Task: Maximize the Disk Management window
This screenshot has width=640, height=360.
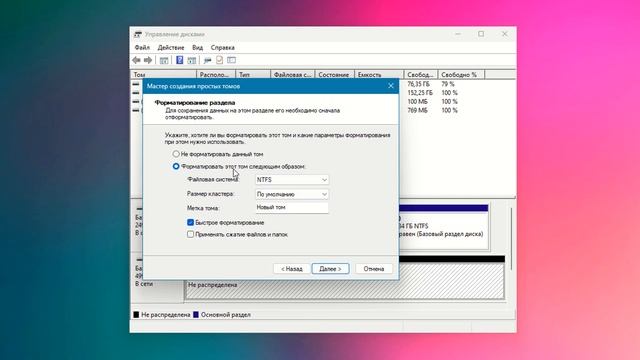Action: tap(481, 34)
